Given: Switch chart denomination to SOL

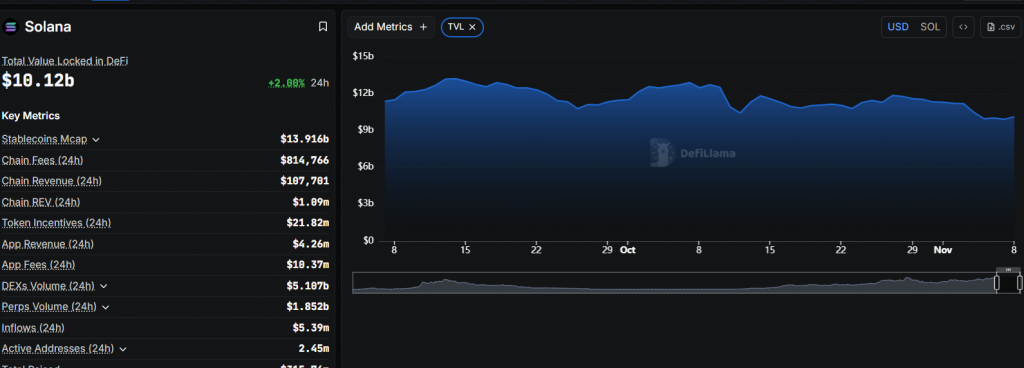Looking at the screenshot, I should [x=930, y=27].
